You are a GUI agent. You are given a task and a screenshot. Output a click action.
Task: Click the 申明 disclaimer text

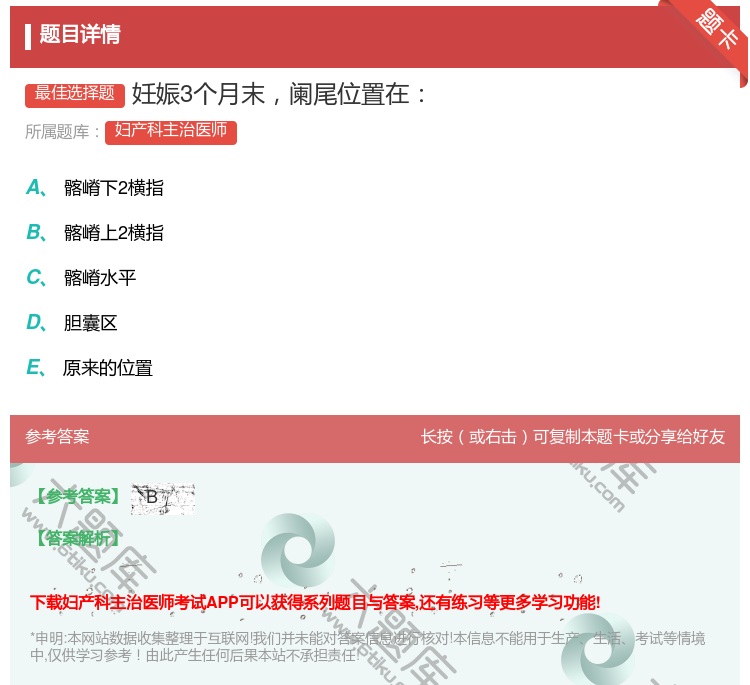tap(367, 646)
